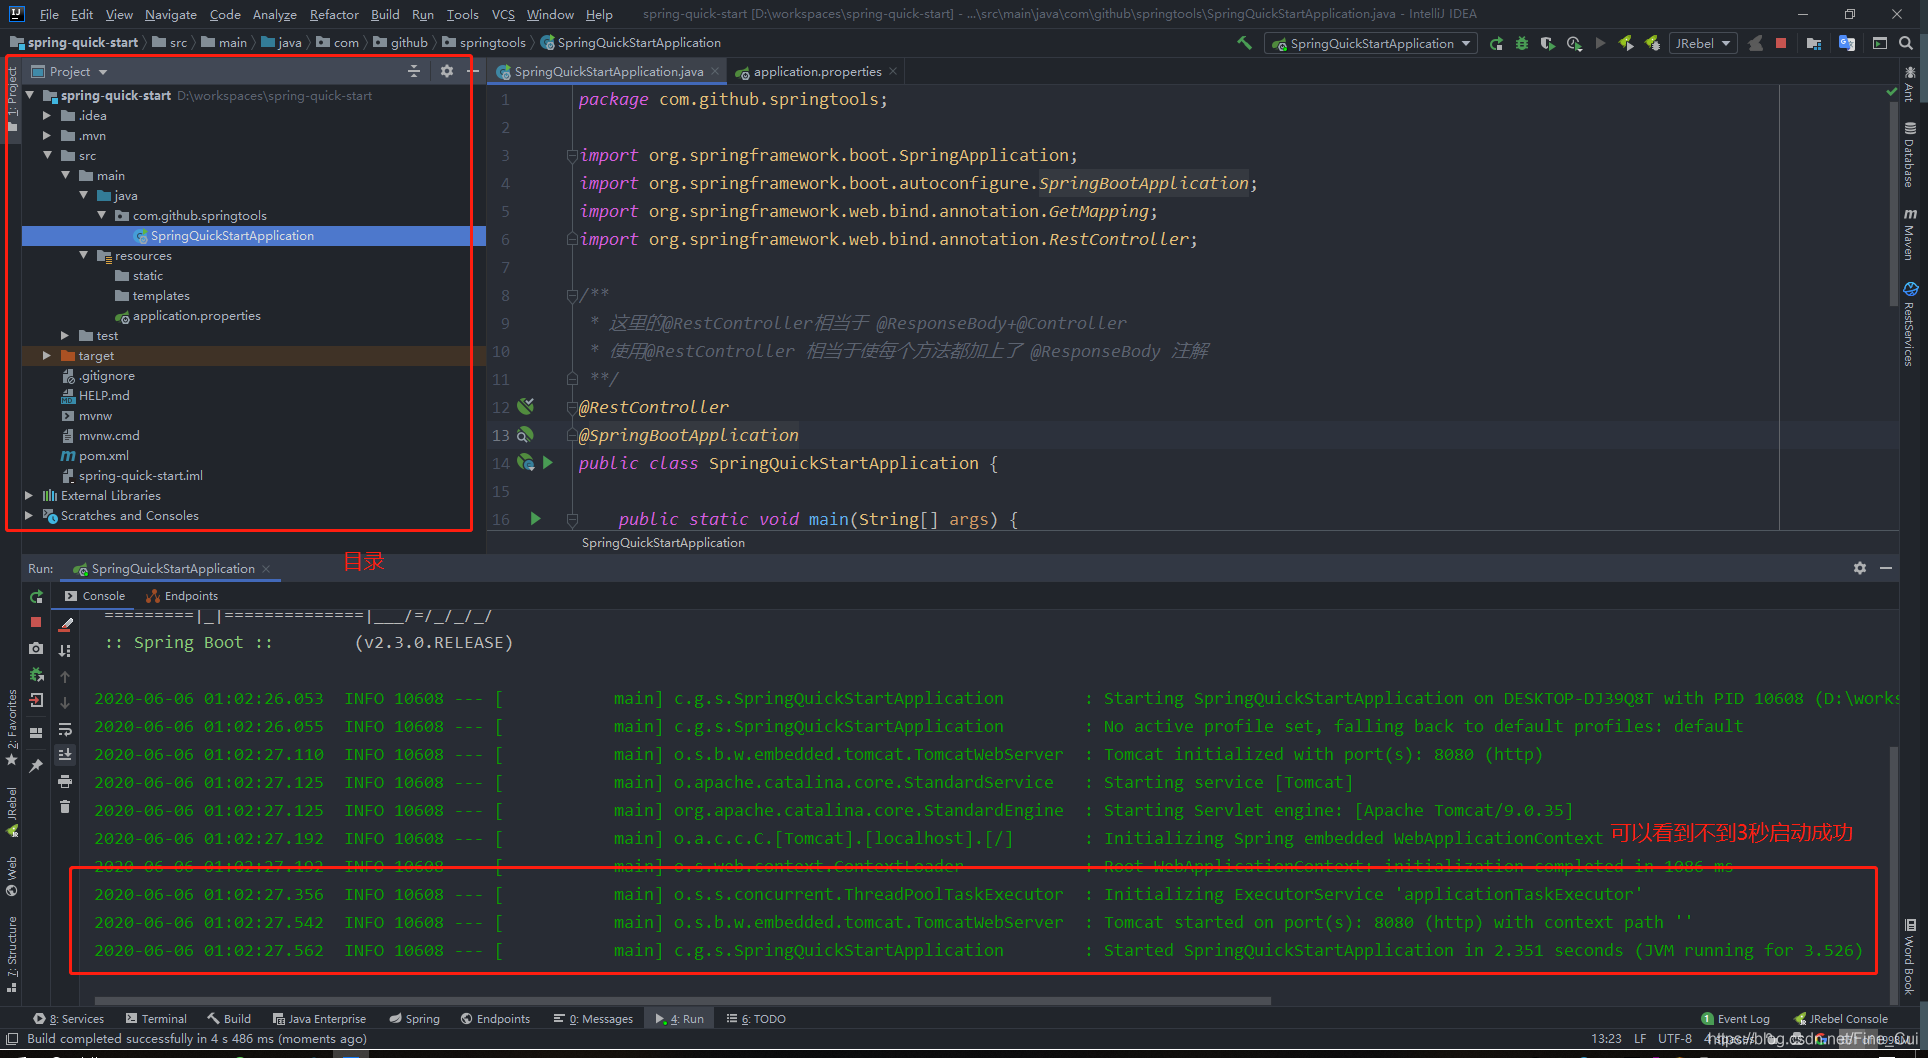Click Run with Coverage icon

click(1548, 43)
